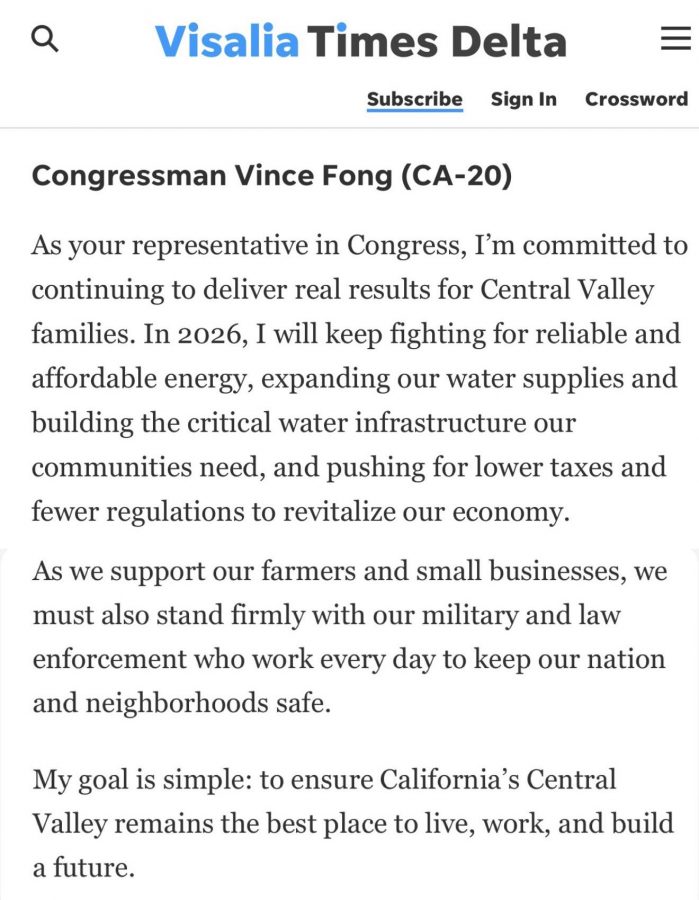Screen dimensions: 699x900
Task: Click the phrase "As your representative in Congress"
Action: [x=185, y=245]
